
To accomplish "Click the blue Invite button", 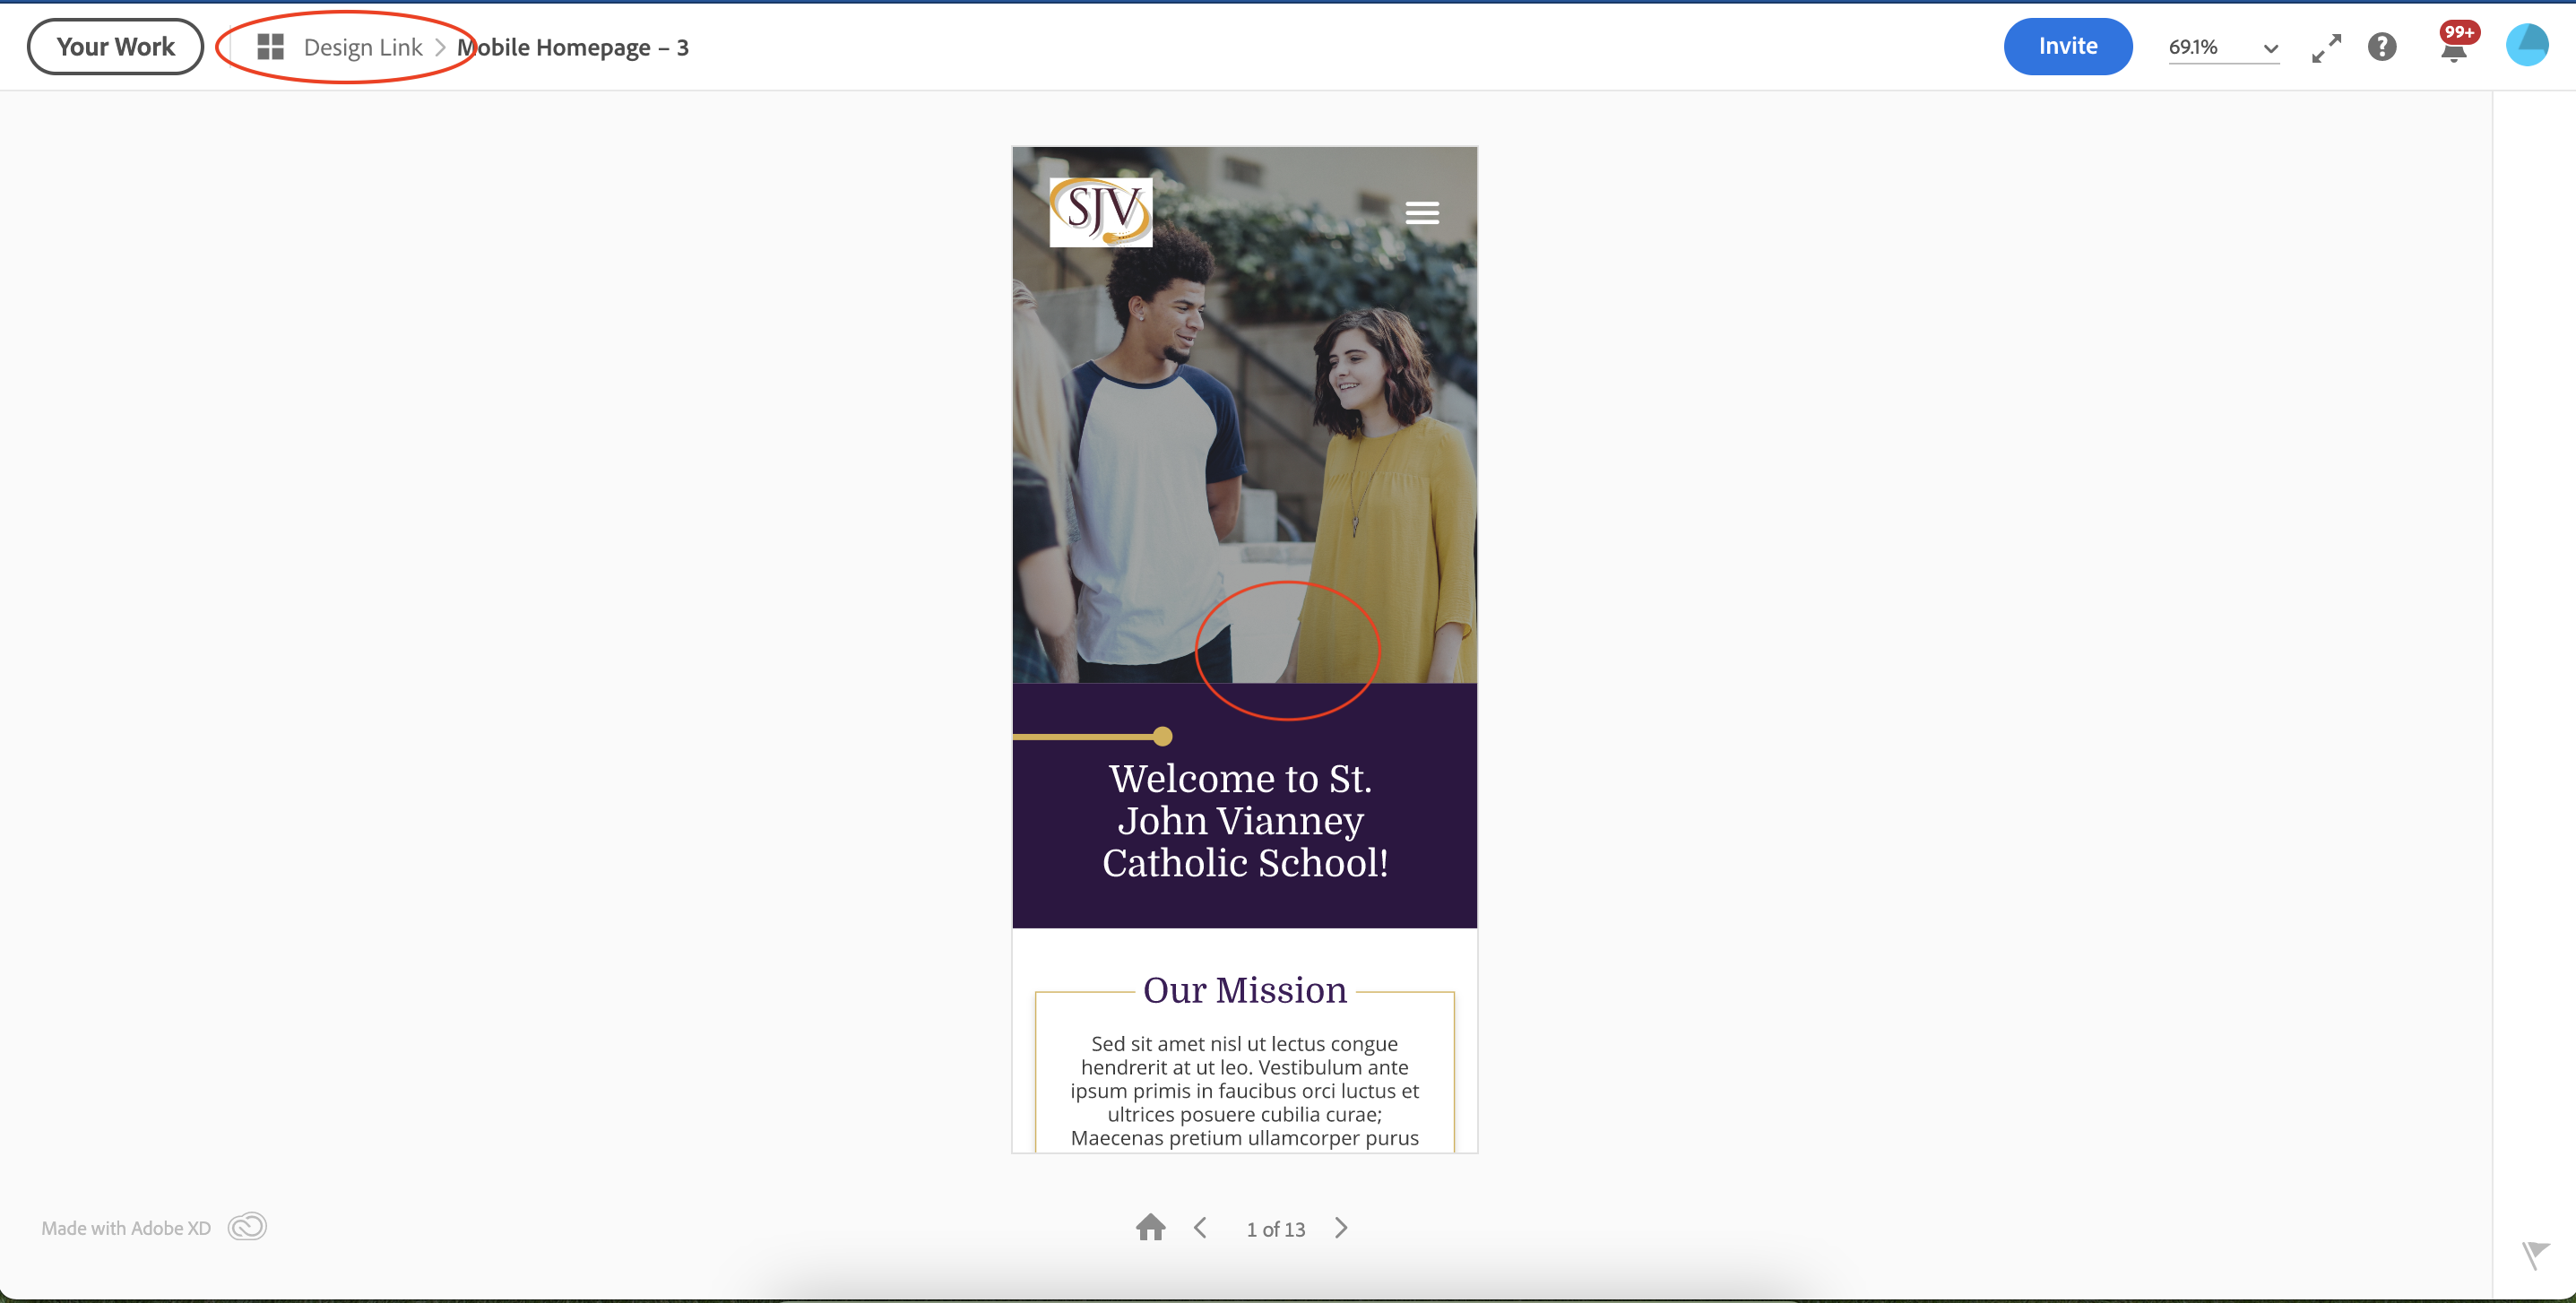I will click(2067, 46).
